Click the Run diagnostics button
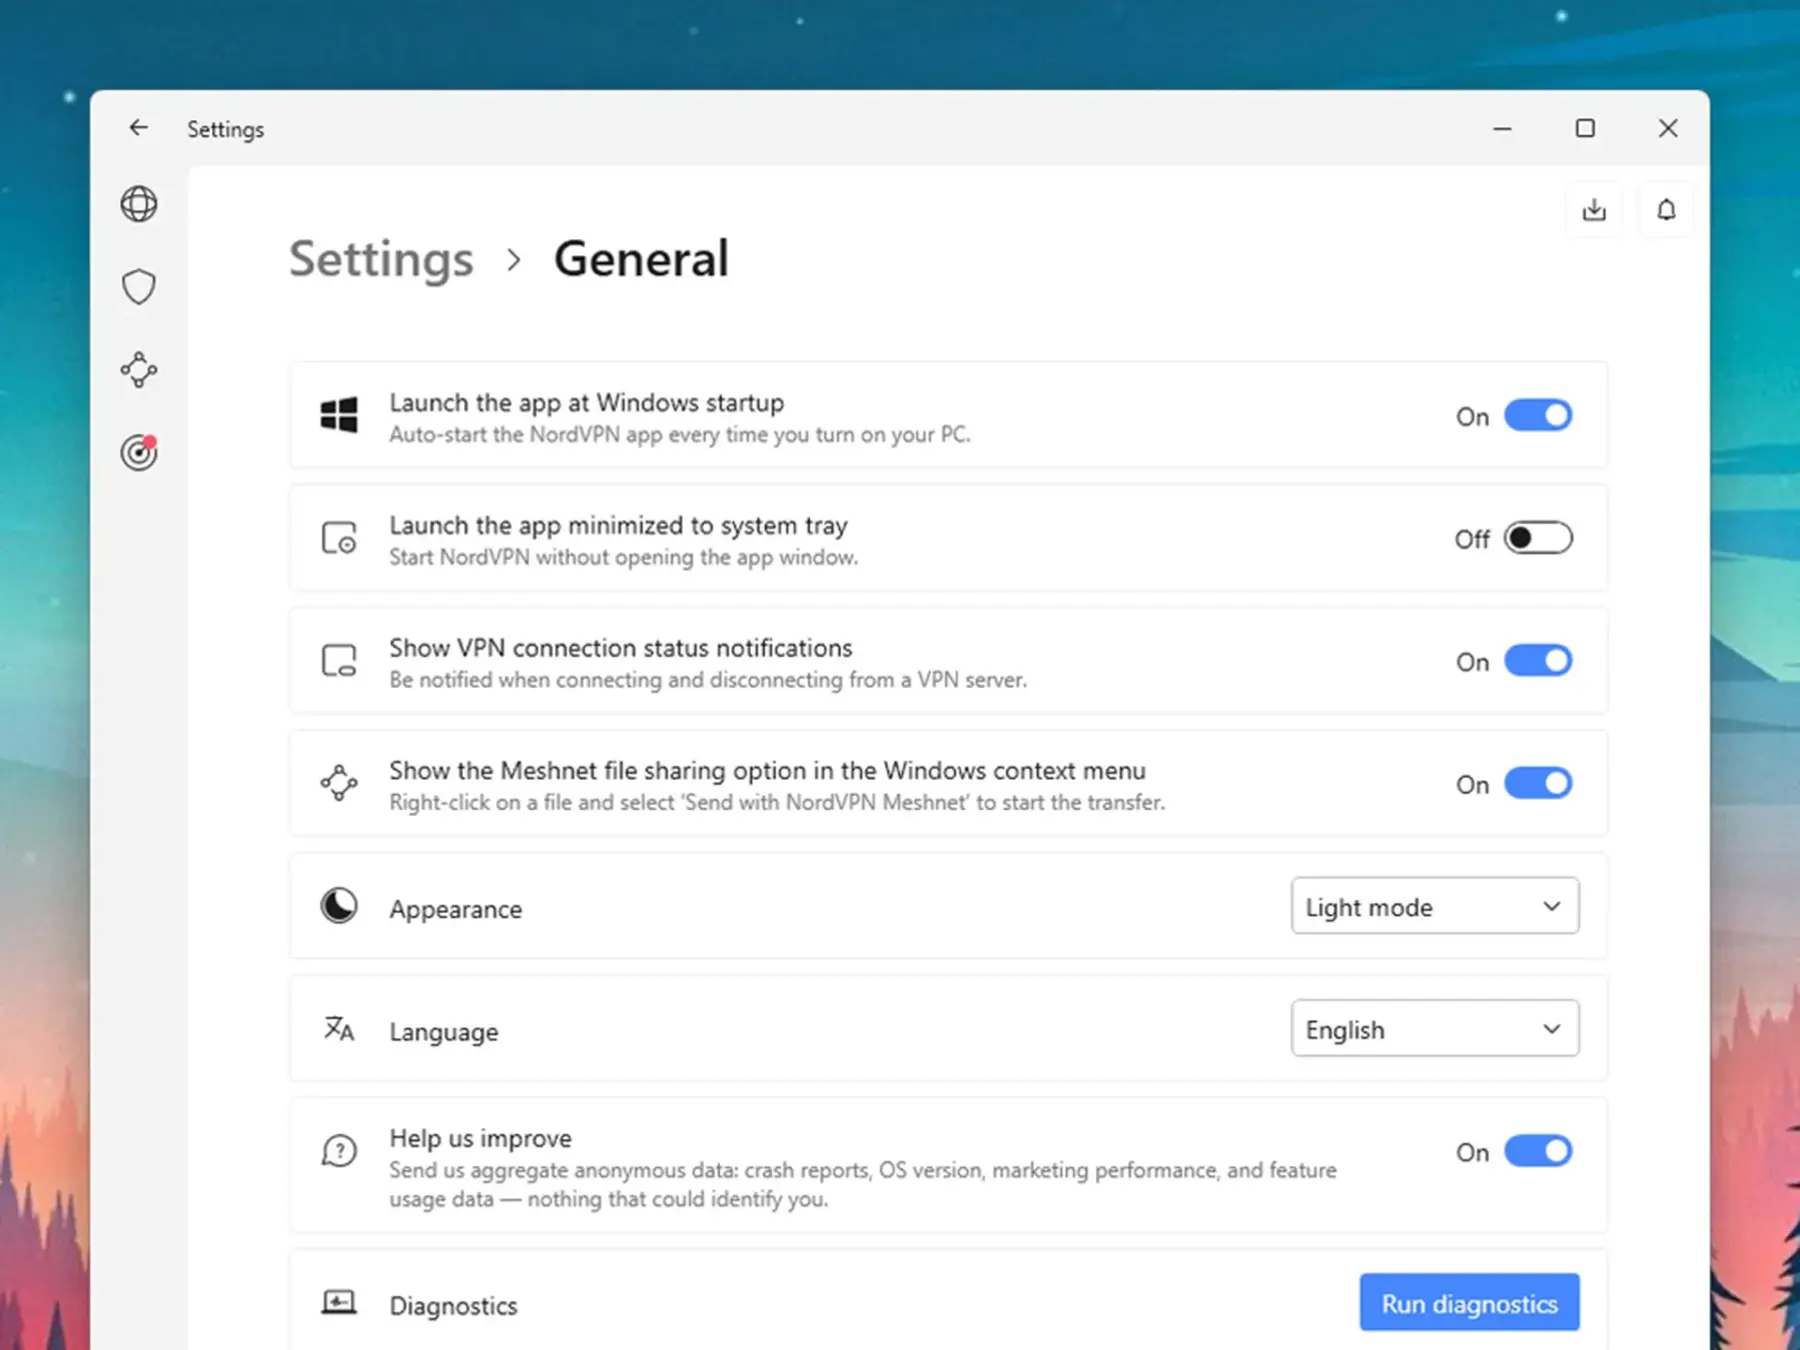The height and width of the screenshot is (1350, 1800). tap(1469, 1302)
